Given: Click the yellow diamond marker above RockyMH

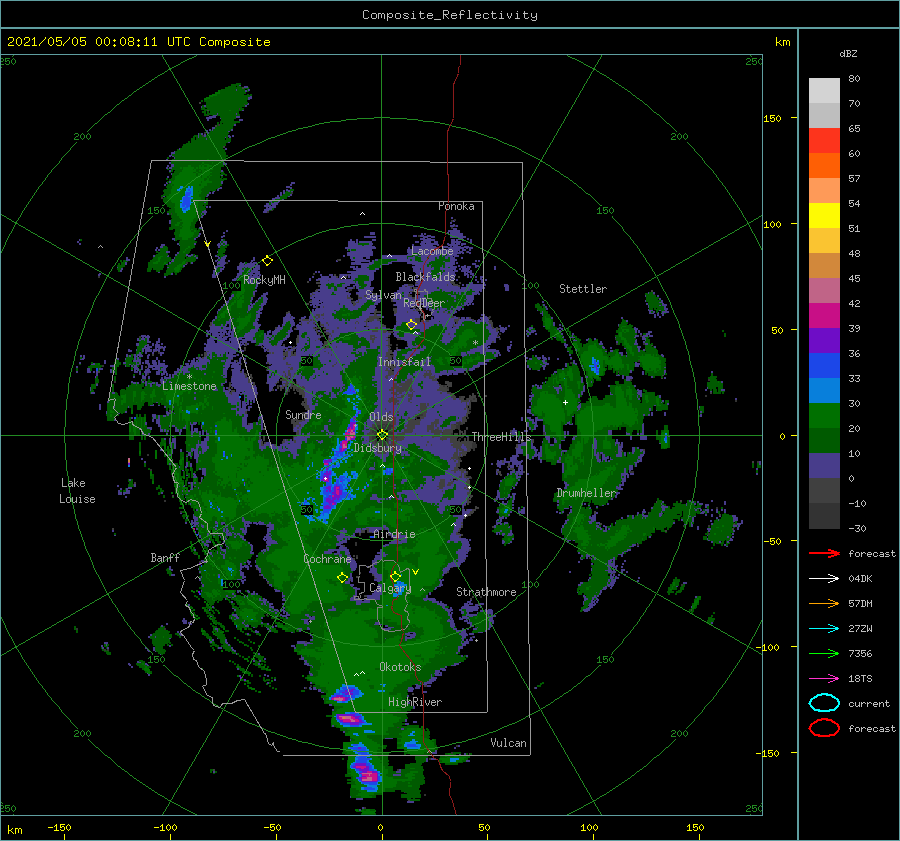Looking at the screenshot, I should click(267, 261).
